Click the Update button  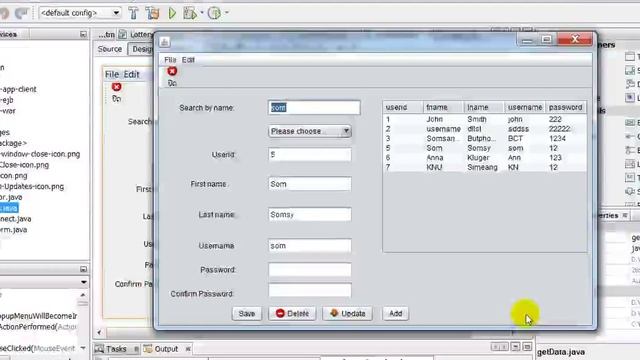click(x=347, y=313)
